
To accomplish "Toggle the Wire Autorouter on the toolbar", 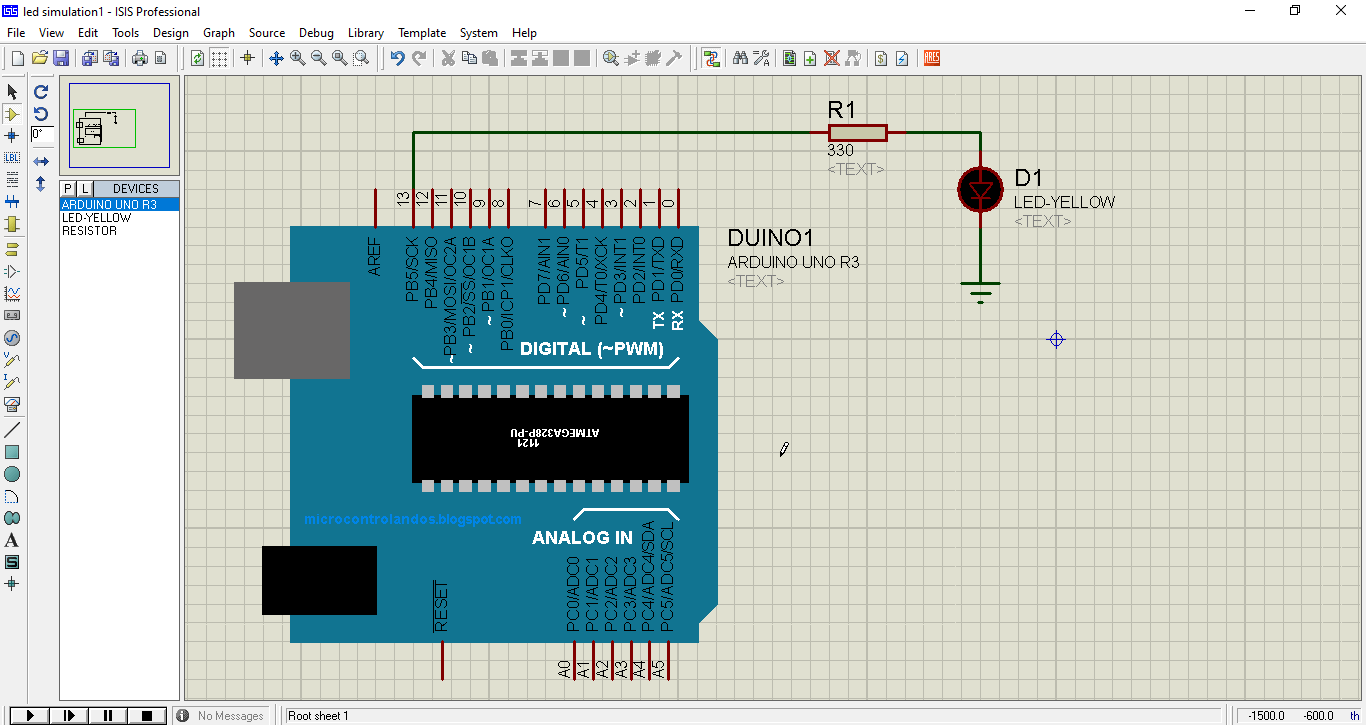I will point(712,57).
